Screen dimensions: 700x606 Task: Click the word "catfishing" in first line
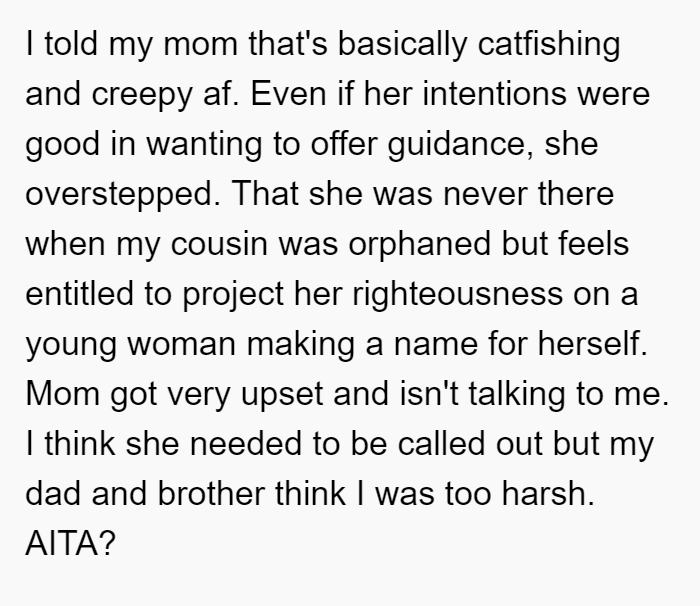coord(549,44)
